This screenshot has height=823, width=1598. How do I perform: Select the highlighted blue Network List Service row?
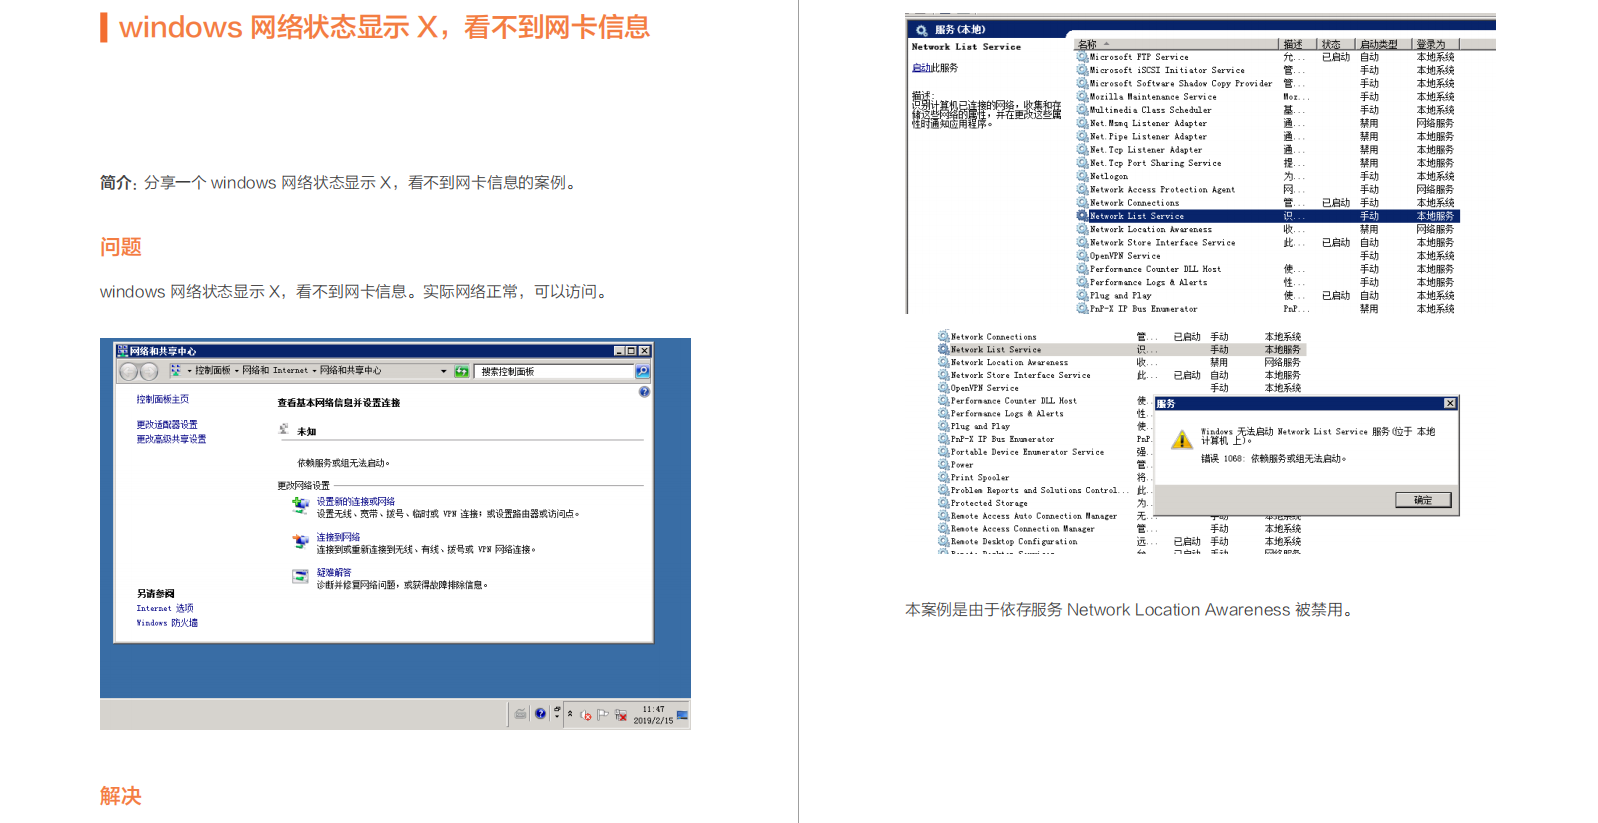1267,216
